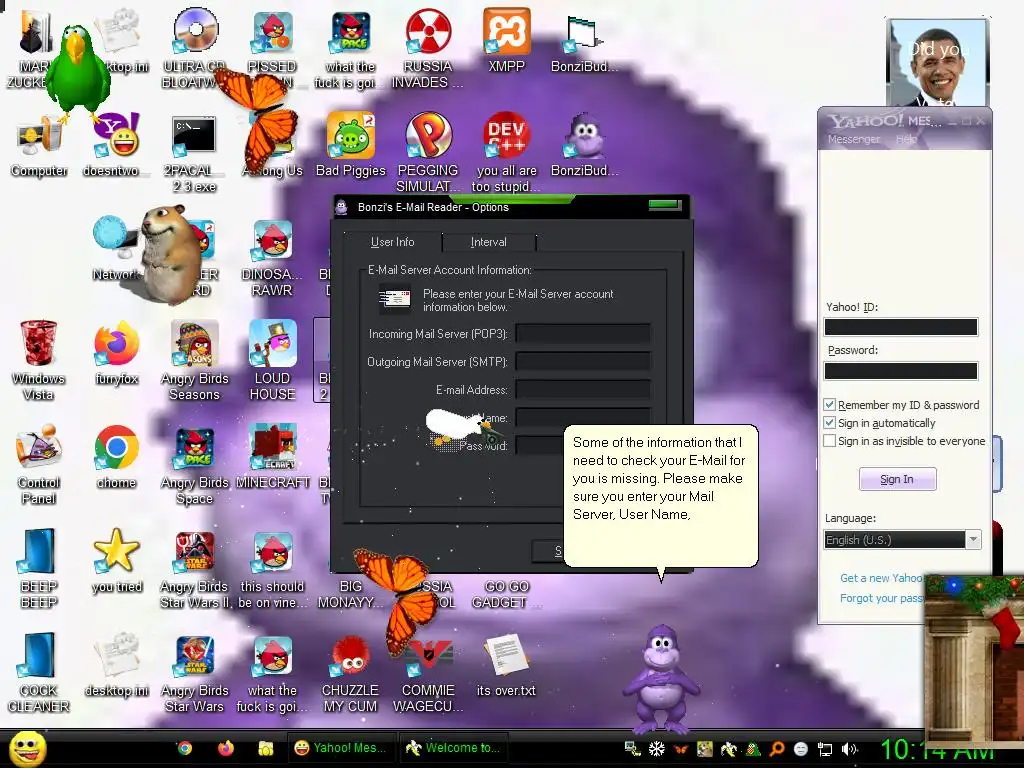Open the COMMIE WAGECU... desktop icon
Image resolution: width=1024 pixels, height=768 pixels.
[x=428, y=673]
